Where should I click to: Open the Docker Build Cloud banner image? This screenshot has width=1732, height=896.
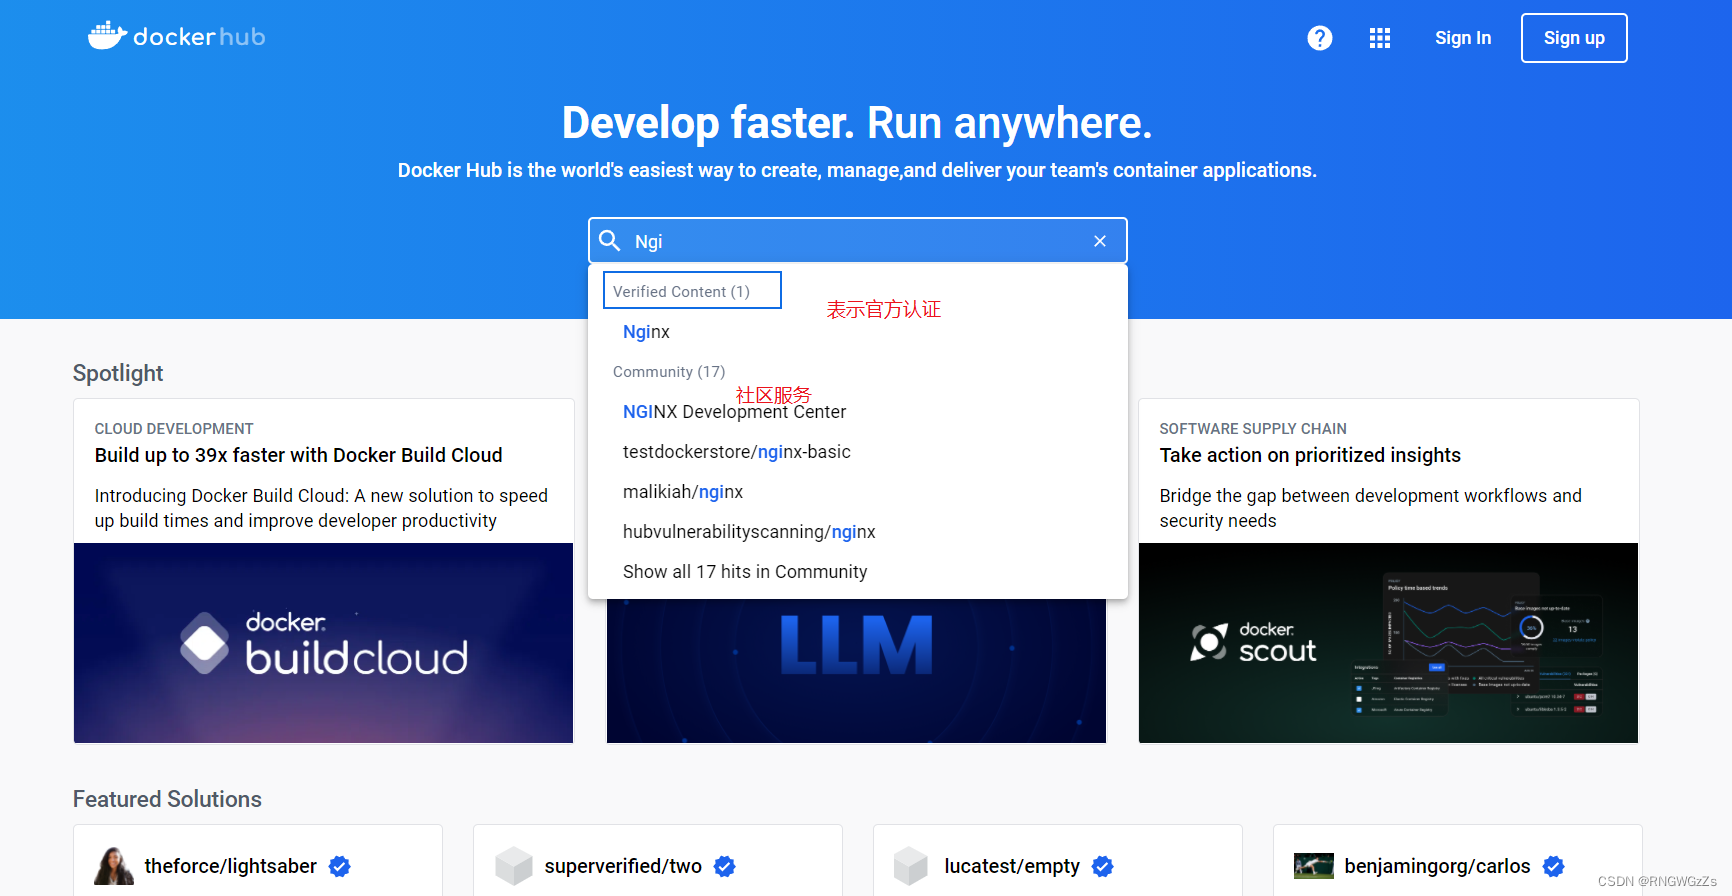(x=324, y=643)
